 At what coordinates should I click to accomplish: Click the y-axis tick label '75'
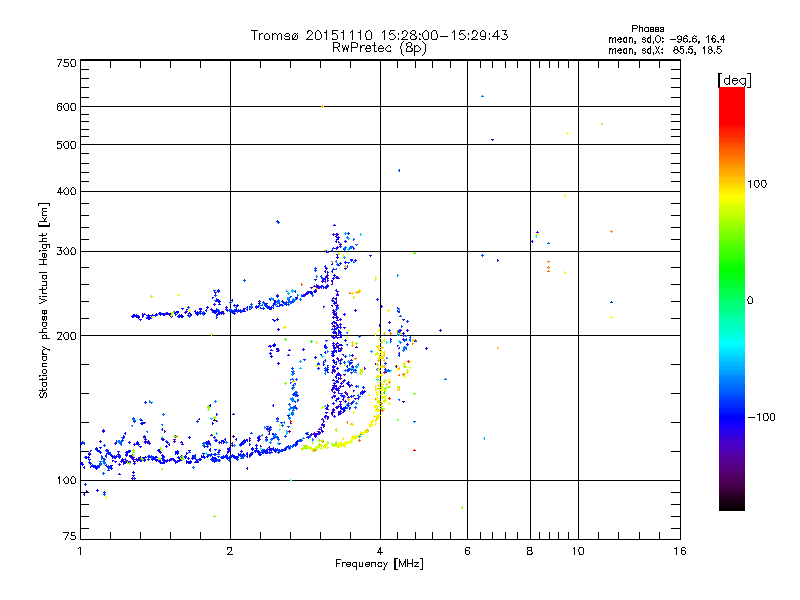tap(70, 536)
